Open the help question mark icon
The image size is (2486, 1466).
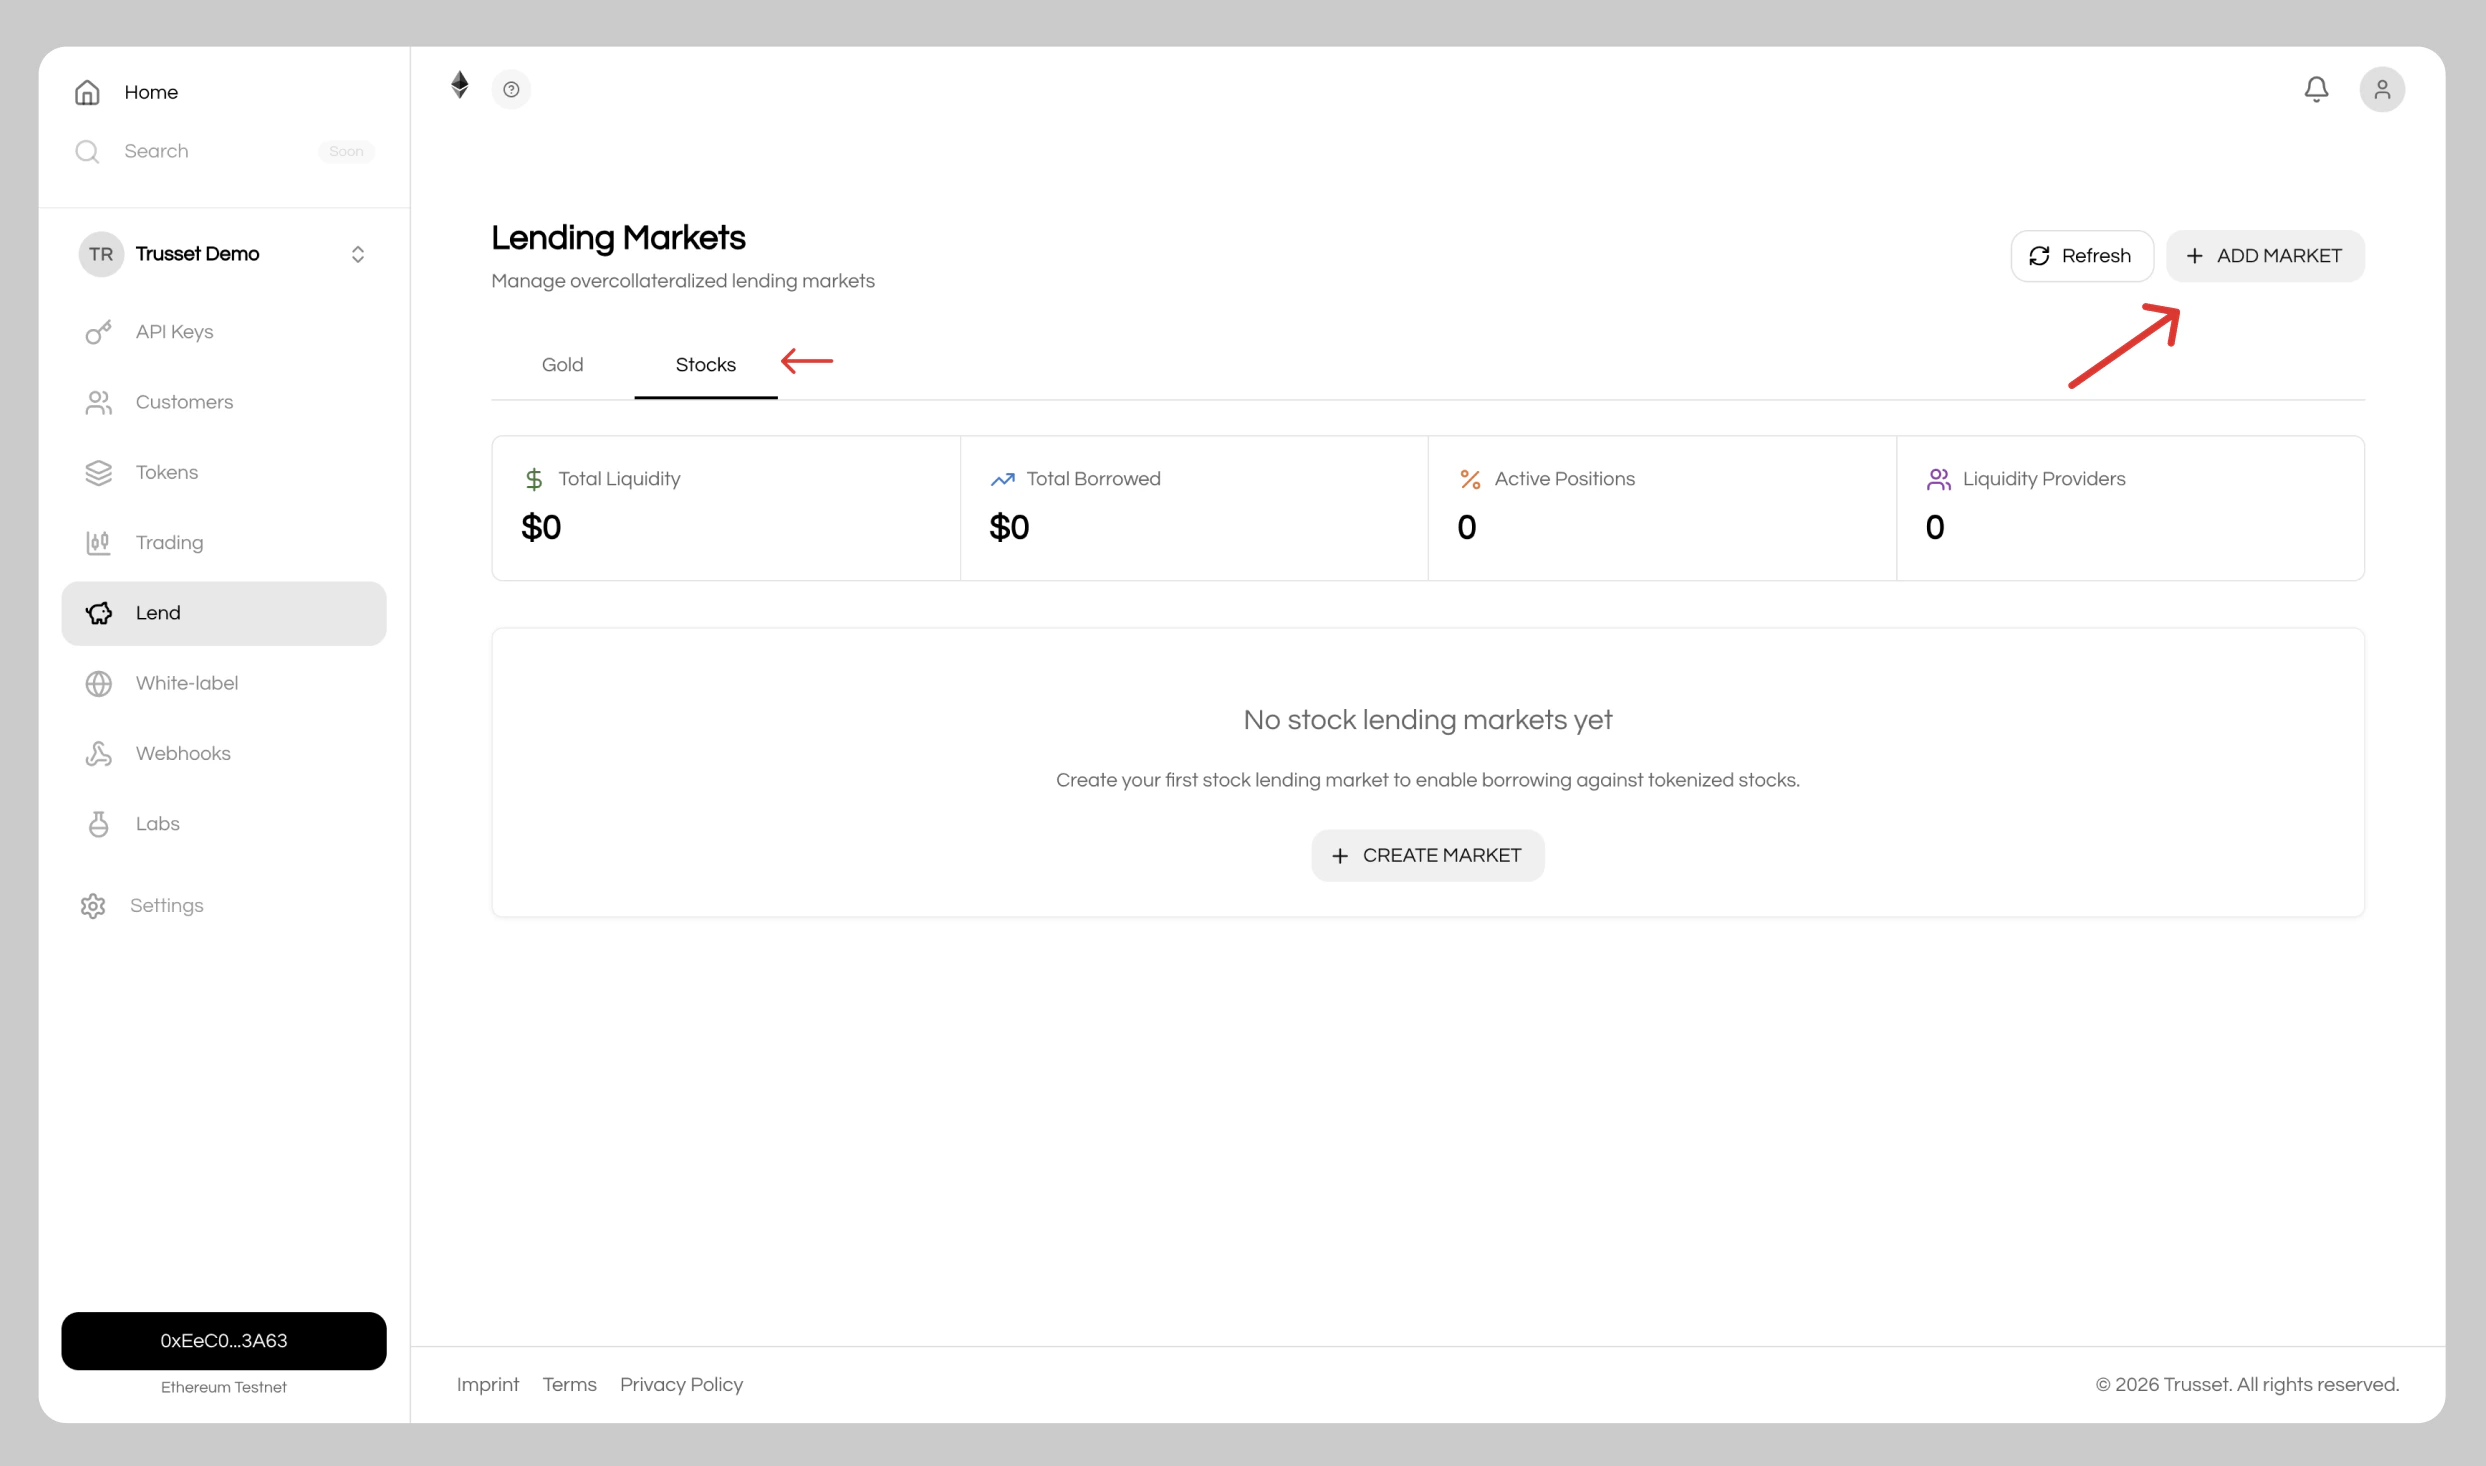512,89
